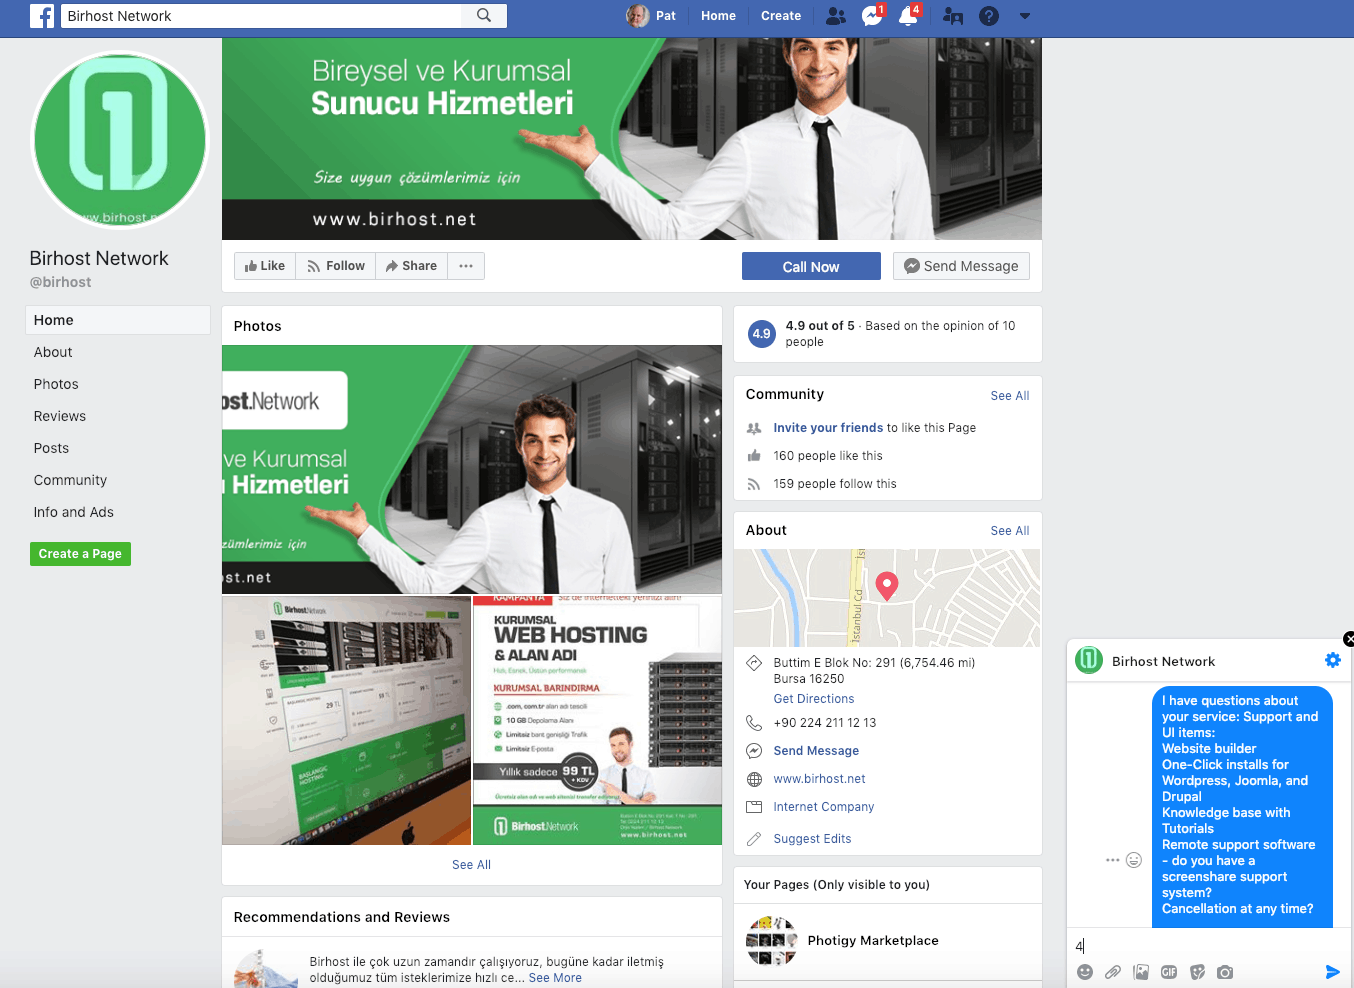
Task: Click Get Directions link
Action: pos(814,699)
